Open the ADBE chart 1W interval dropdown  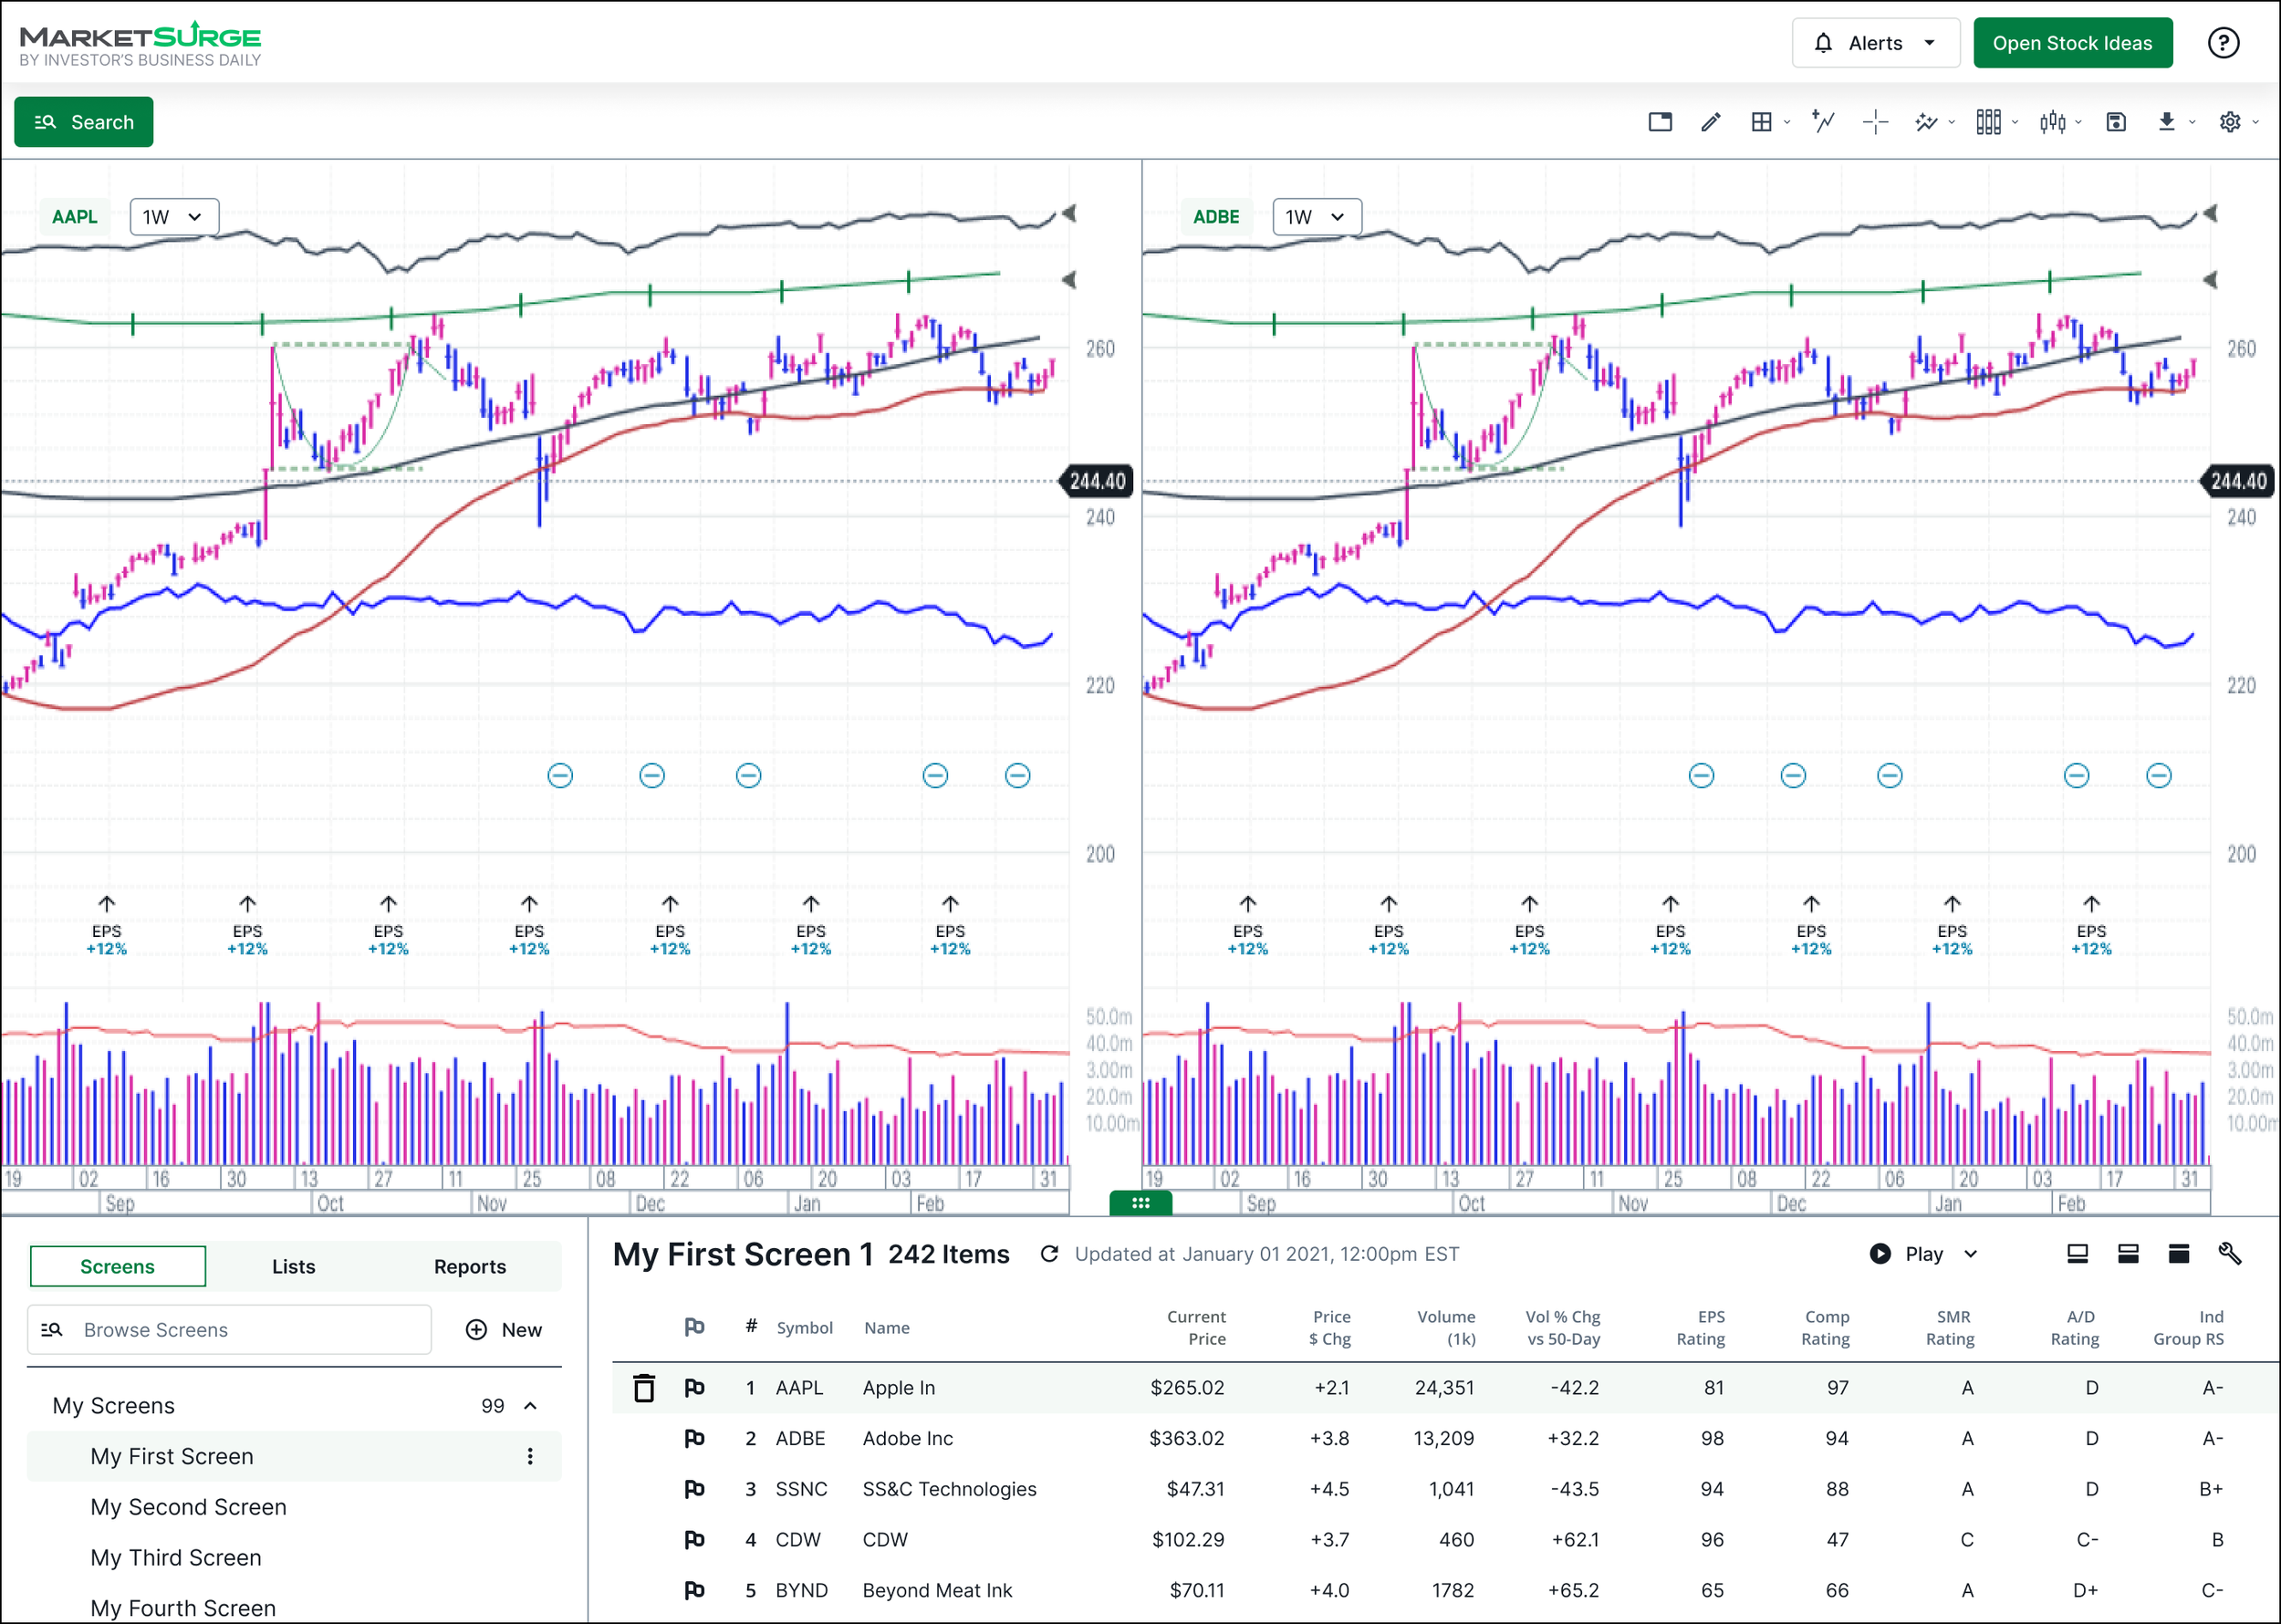(1316, 217)
